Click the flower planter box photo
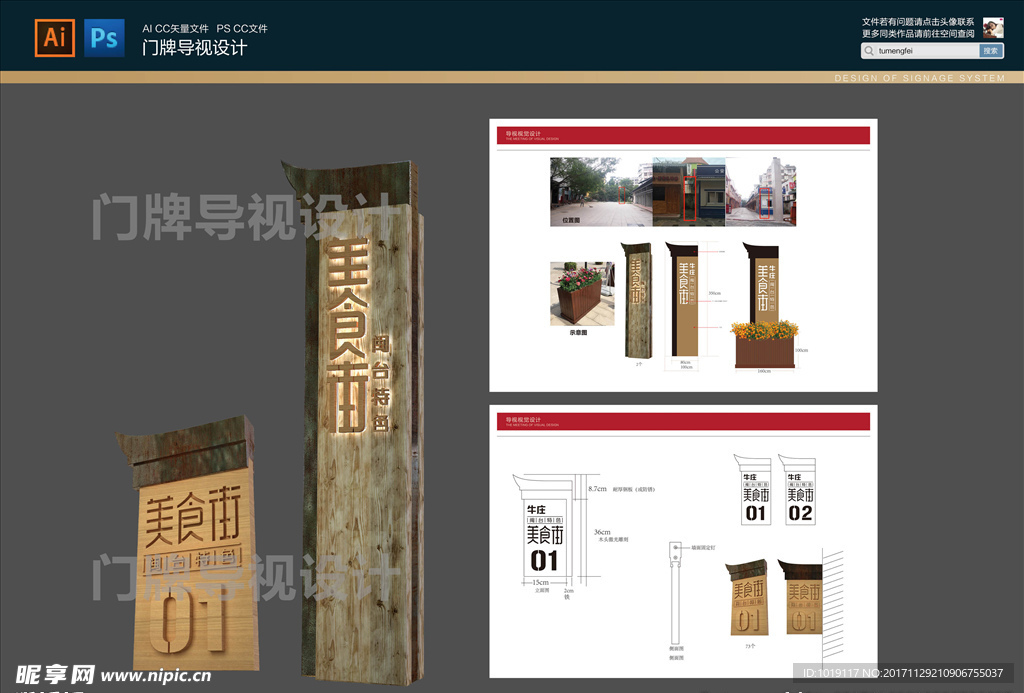Viewport: 1024px width, 693px height. coord(582,294)
